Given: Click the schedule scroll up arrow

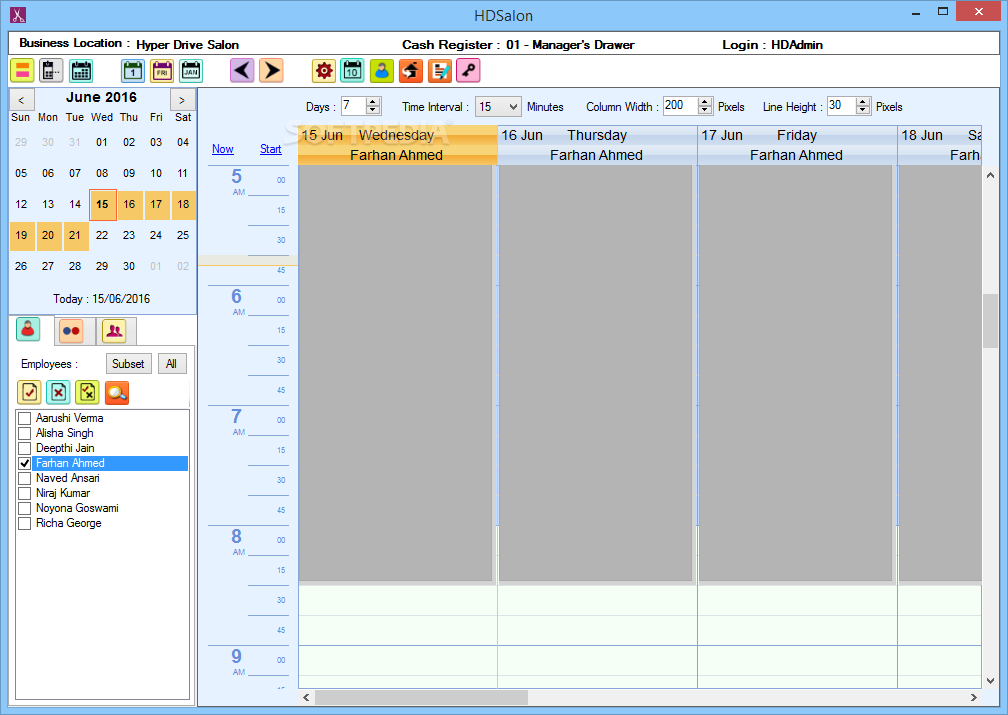Looking at the screenshot, I should (990, 175).
